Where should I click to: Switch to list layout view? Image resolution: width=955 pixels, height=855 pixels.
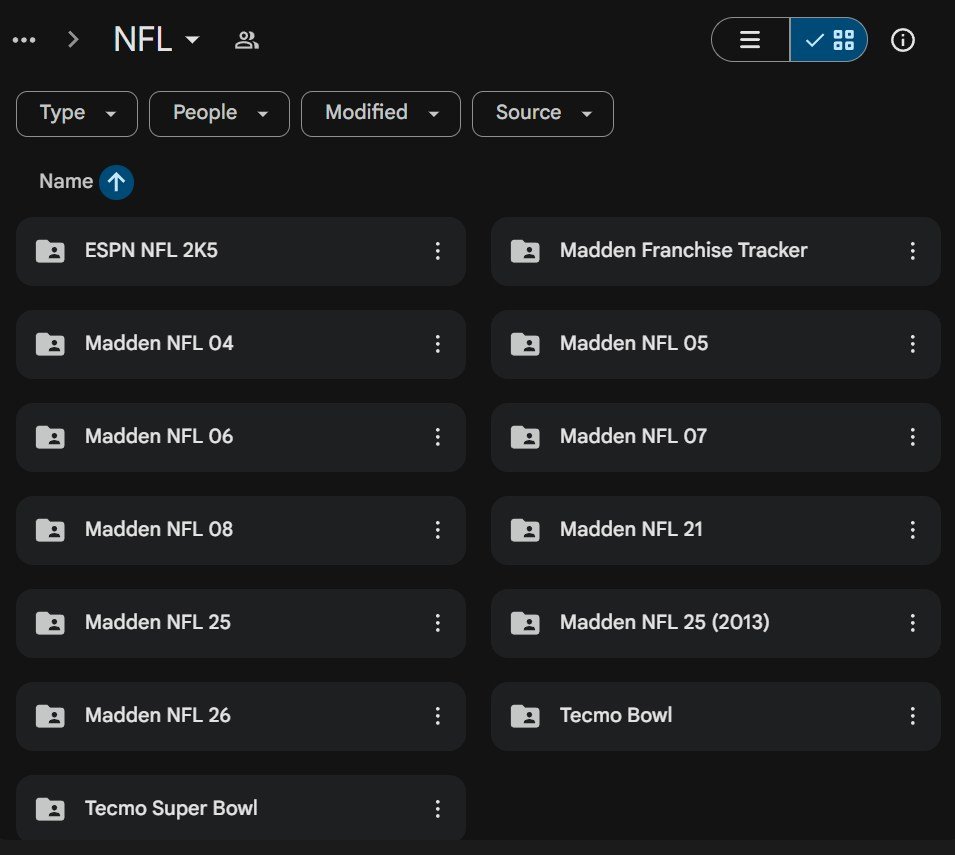coord(750,40)
